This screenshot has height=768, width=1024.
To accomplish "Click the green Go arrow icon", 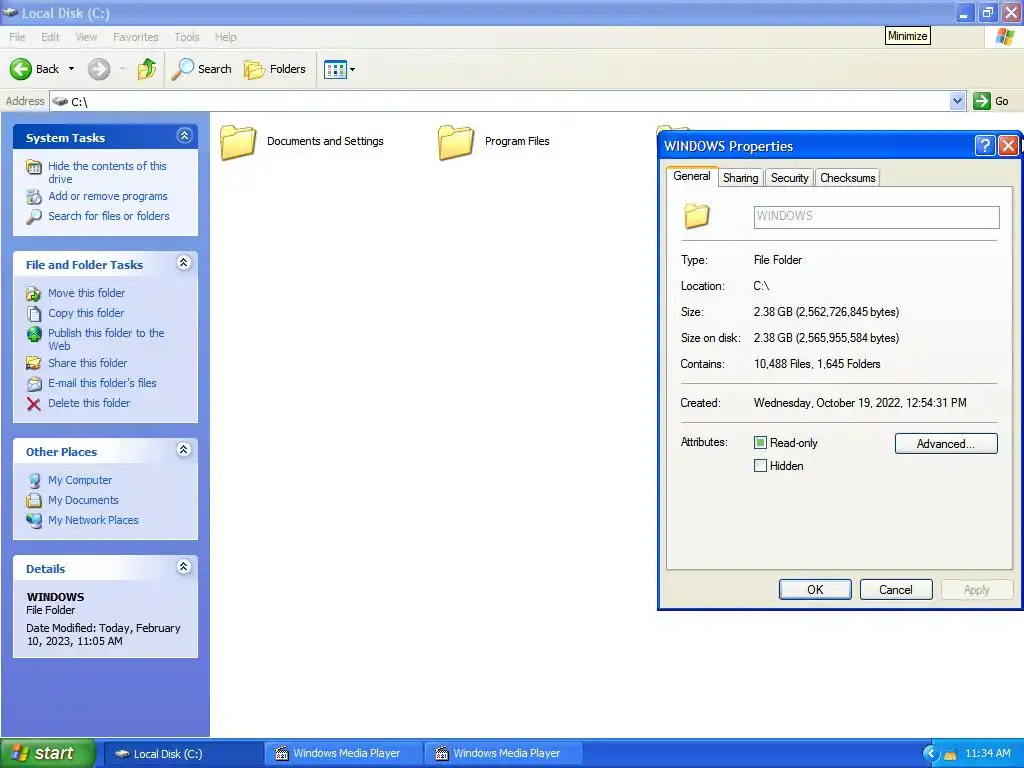I will pos(982,101).
